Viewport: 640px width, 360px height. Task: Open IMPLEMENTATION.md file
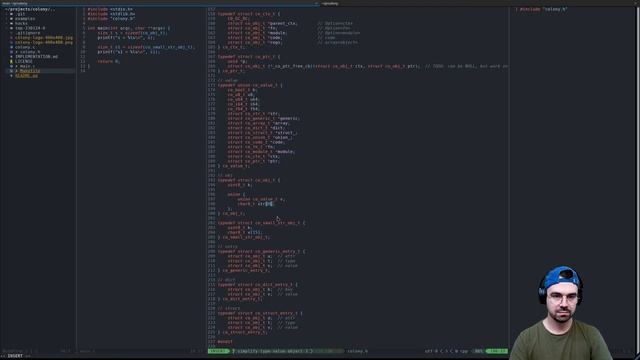click(x=36, y=56)
